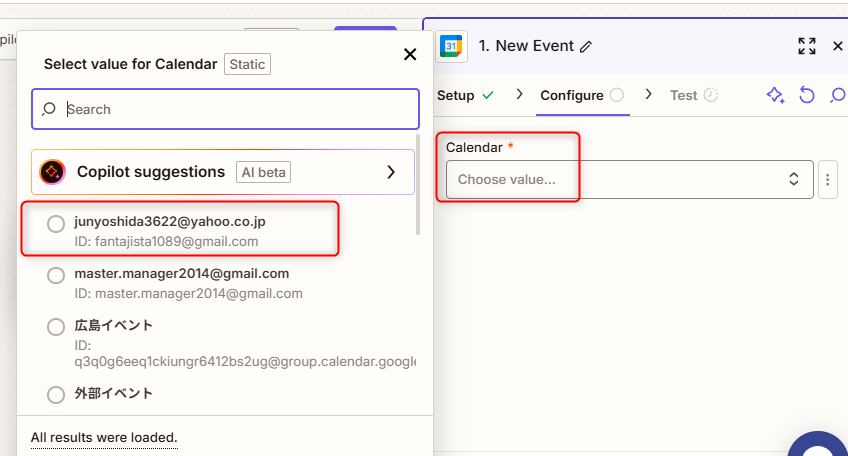Click the Google Calendar app icon
This screenshot has height=456, width=848.
452,46
